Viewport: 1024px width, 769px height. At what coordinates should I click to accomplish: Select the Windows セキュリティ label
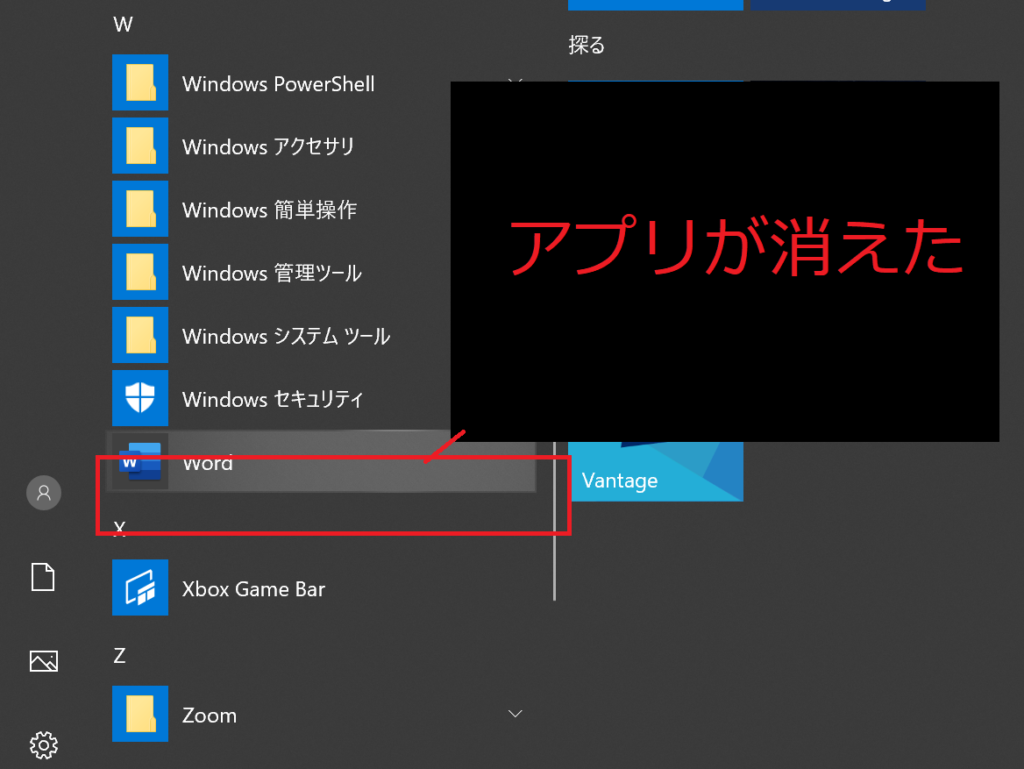coord(272,399)
